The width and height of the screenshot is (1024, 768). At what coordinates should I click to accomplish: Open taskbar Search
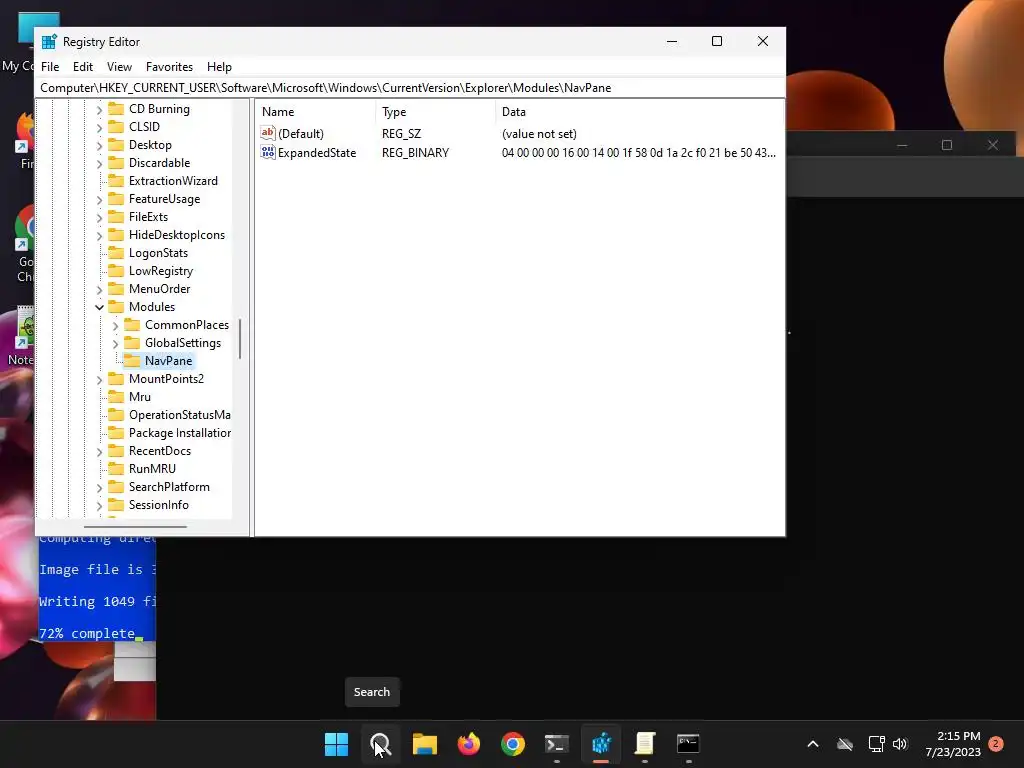point(380,744)
